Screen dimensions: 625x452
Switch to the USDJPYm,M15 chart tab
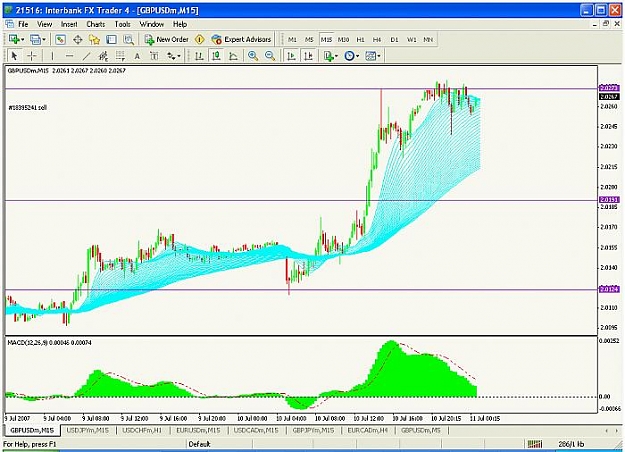pos(88,430)
